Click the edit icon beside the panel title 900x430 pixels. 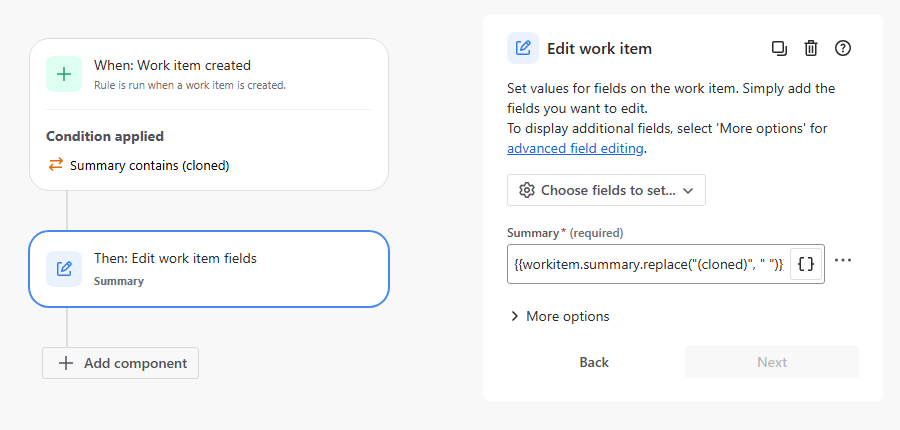523,48
